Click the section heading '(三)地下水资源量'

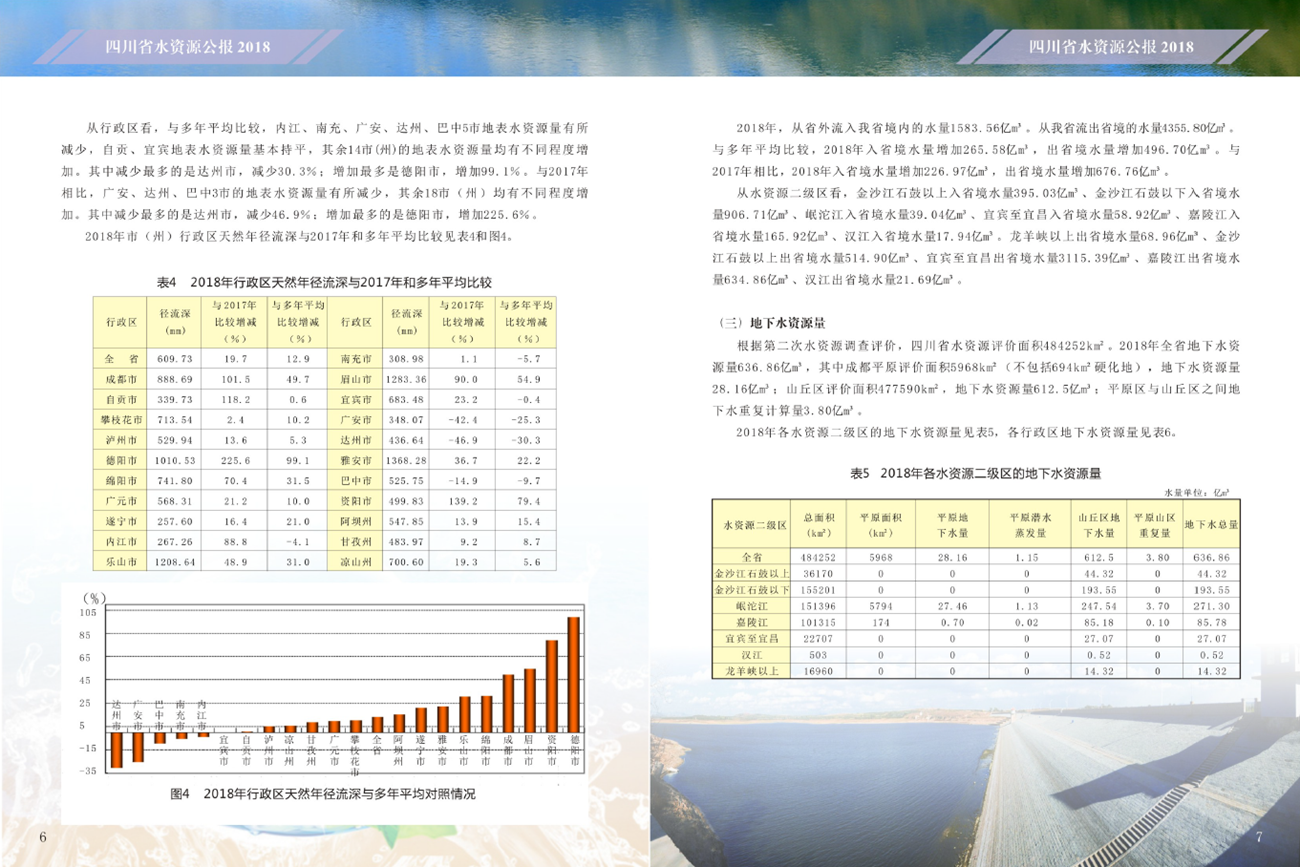[771, 323]
